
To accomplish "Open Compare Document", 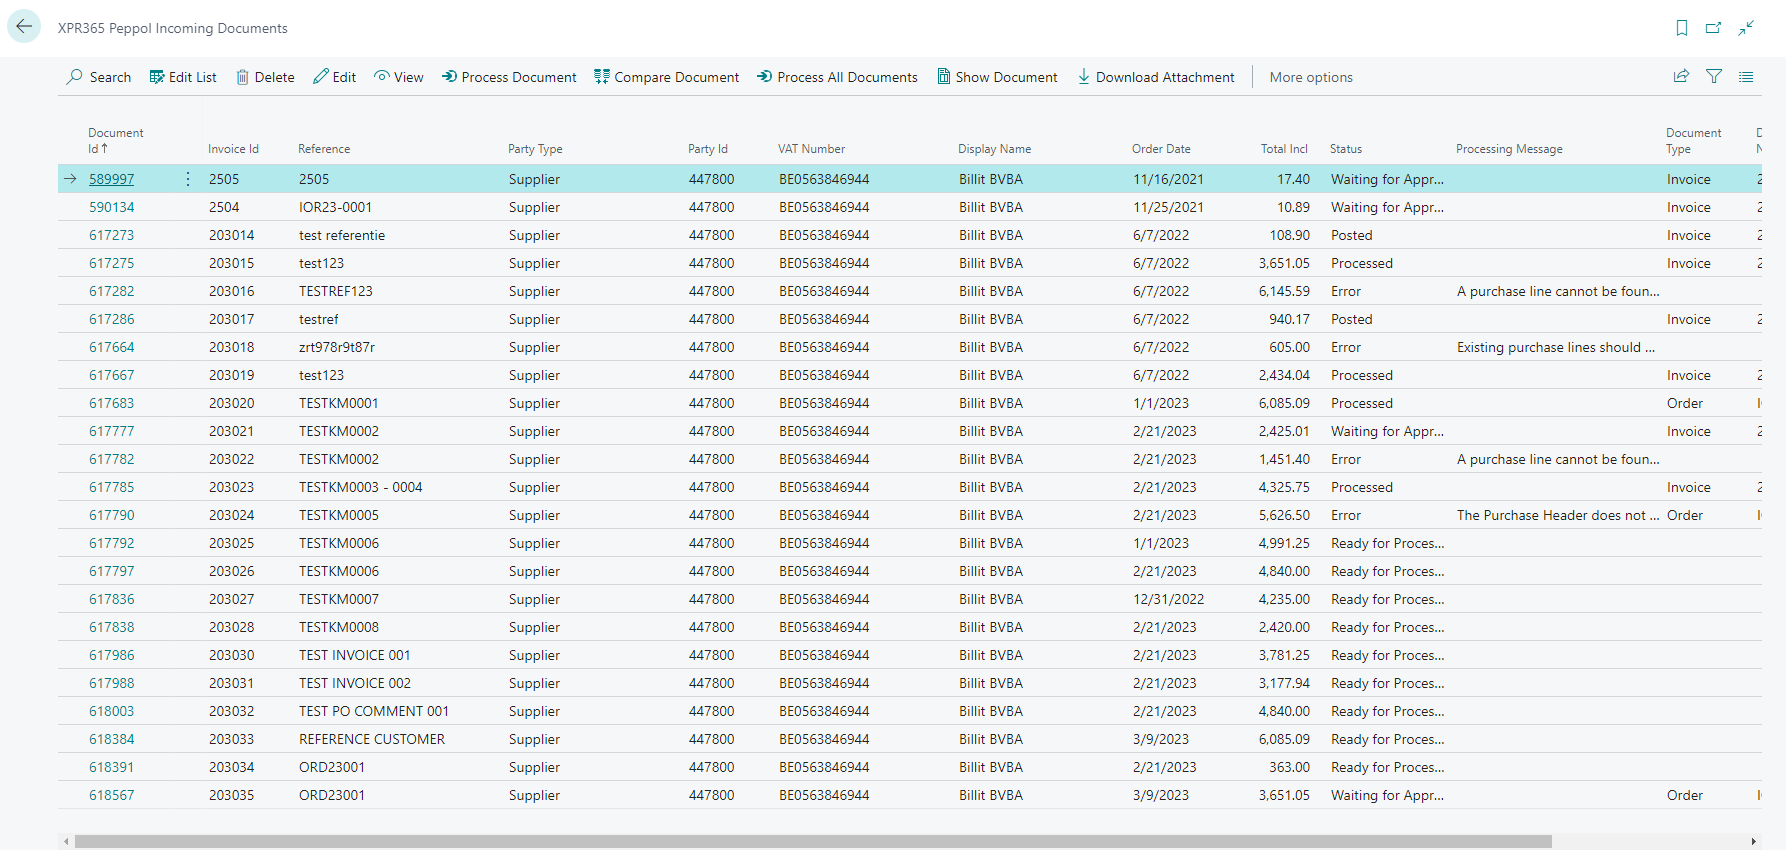I will (667, 77).
